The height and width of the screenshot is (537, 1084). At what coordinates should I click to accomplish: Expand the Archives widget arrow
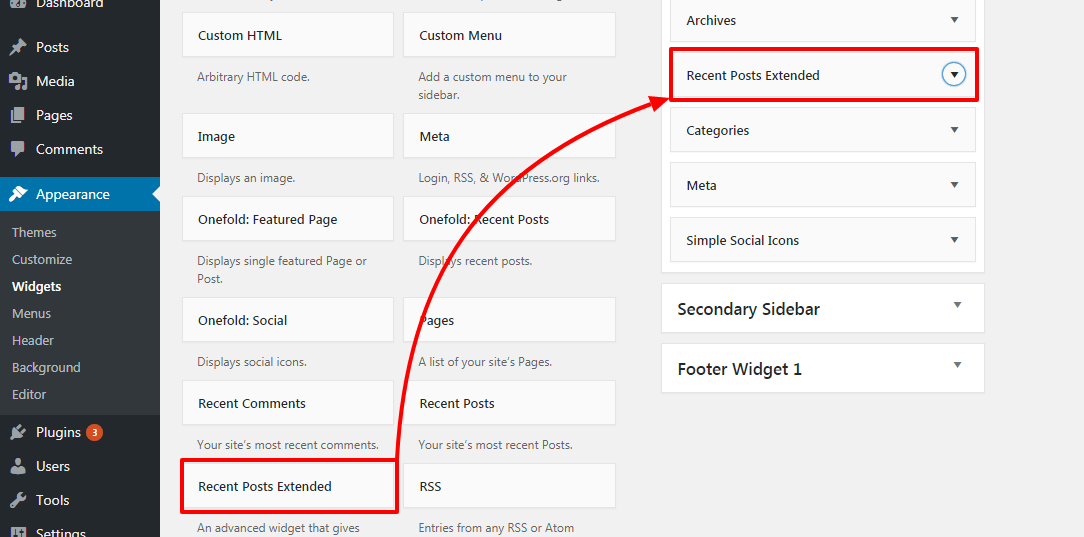pyautogui.click(x=955, y=20)
